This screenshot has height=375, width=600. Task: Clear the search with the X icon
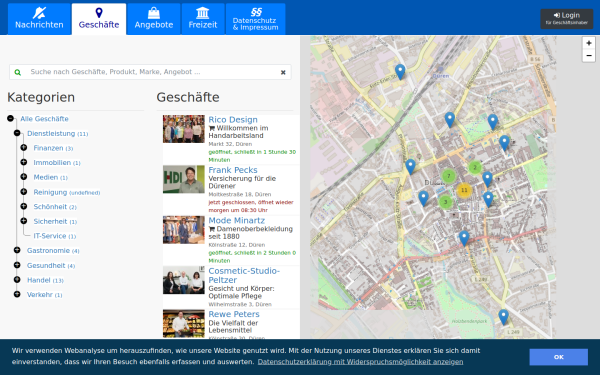click(283, 72)
